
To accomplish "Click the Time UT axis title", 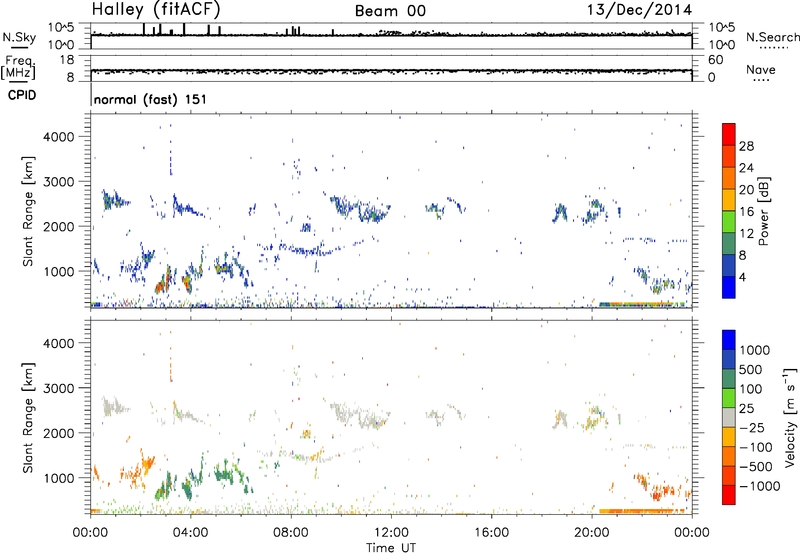I will coord(391,548).
